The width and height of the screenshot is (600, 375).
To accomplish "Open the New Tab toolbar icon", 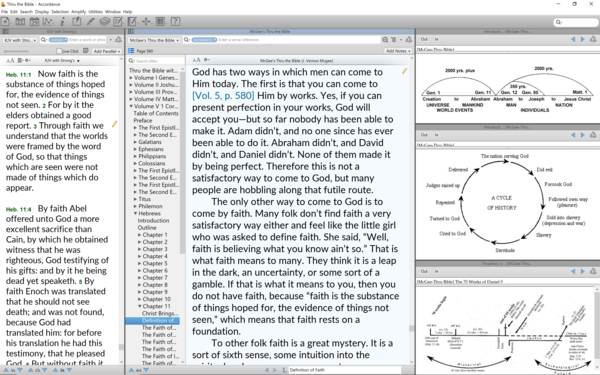I will click(x=5, y=21).
